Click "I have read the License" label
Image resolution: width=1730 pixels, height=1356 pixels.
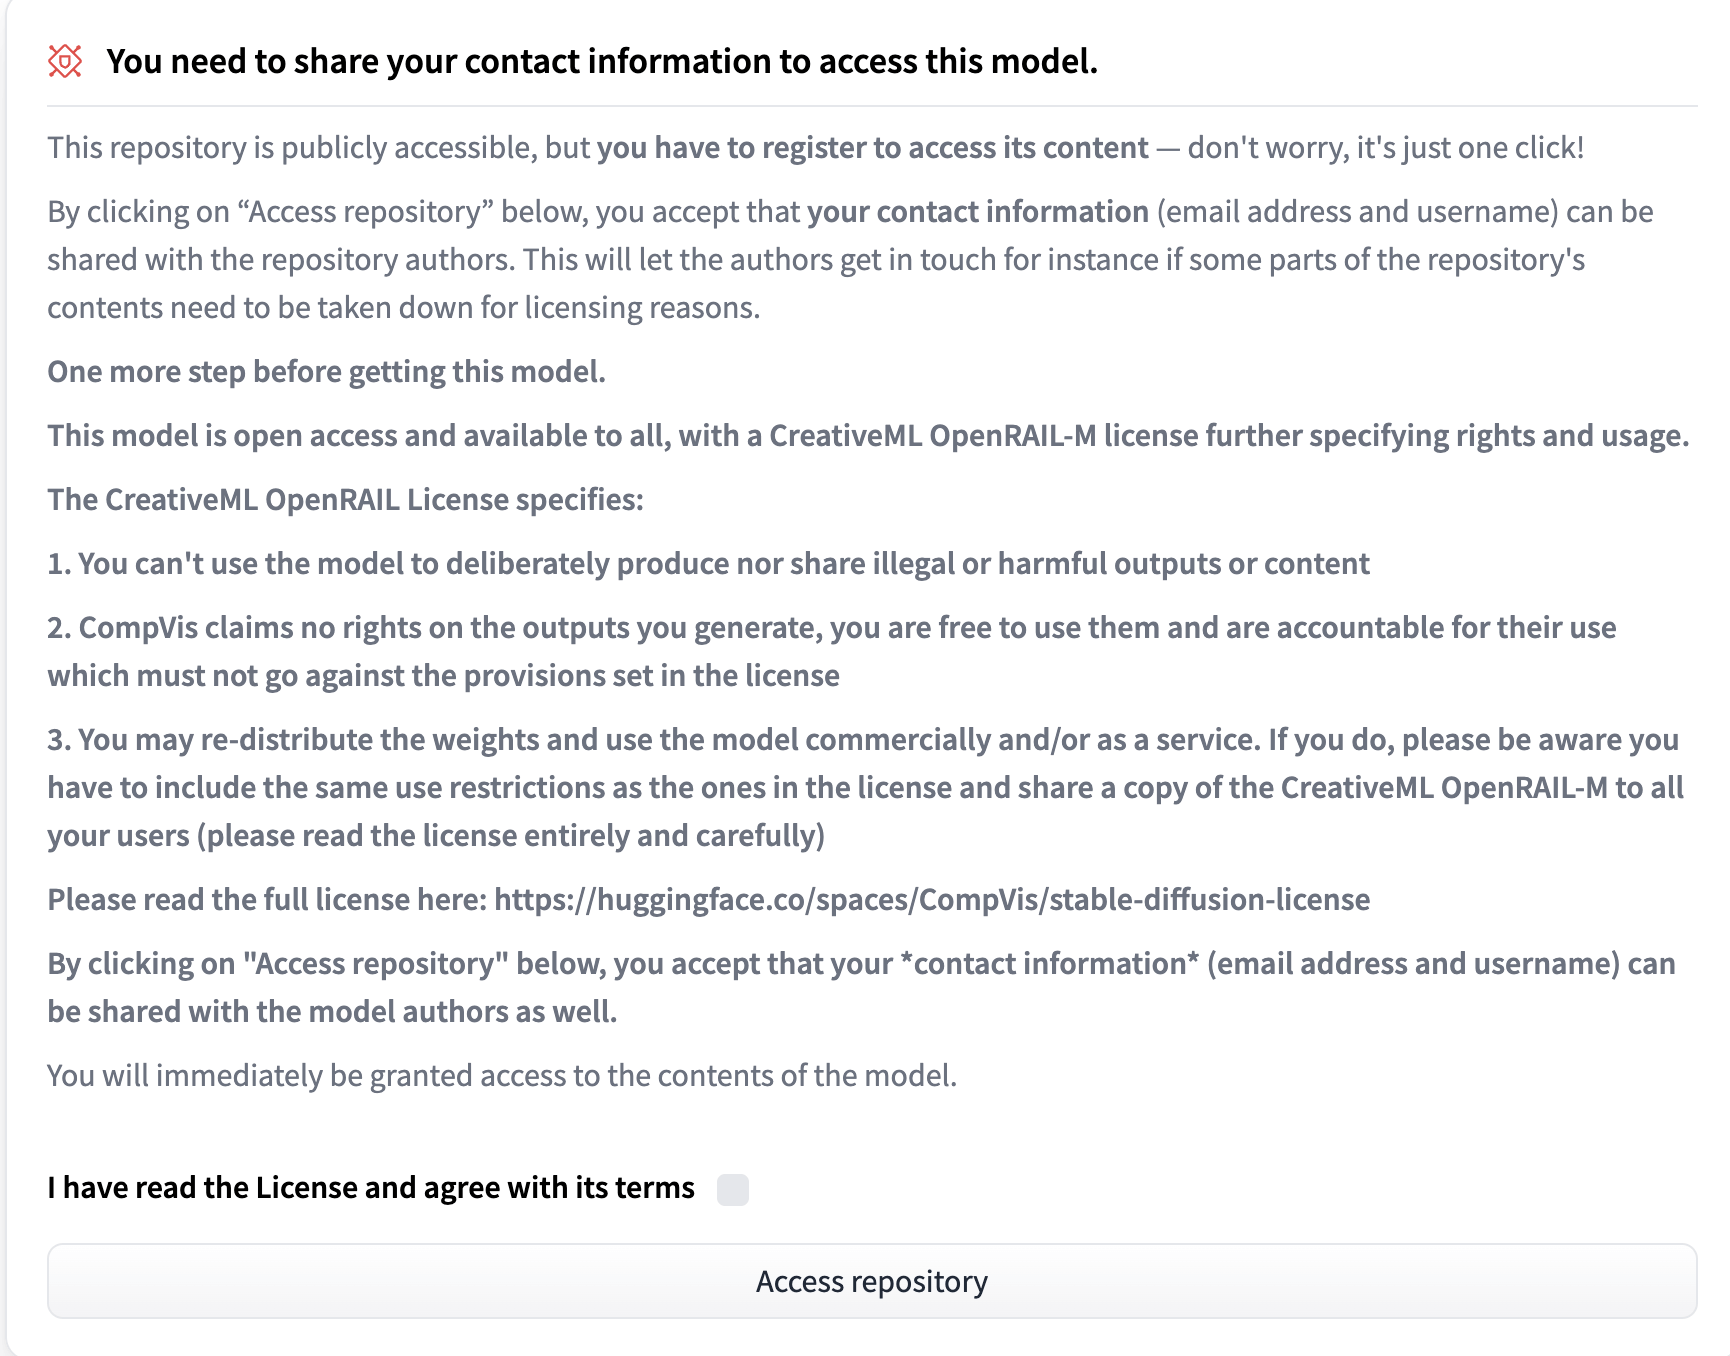[370, 1188]
